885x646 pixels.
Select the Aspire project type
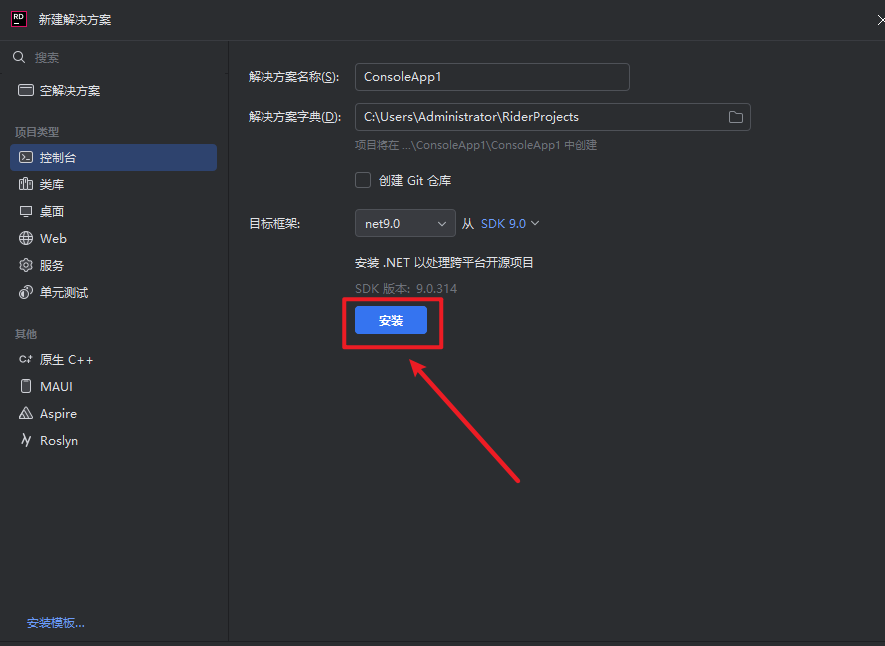coord(113,413)
